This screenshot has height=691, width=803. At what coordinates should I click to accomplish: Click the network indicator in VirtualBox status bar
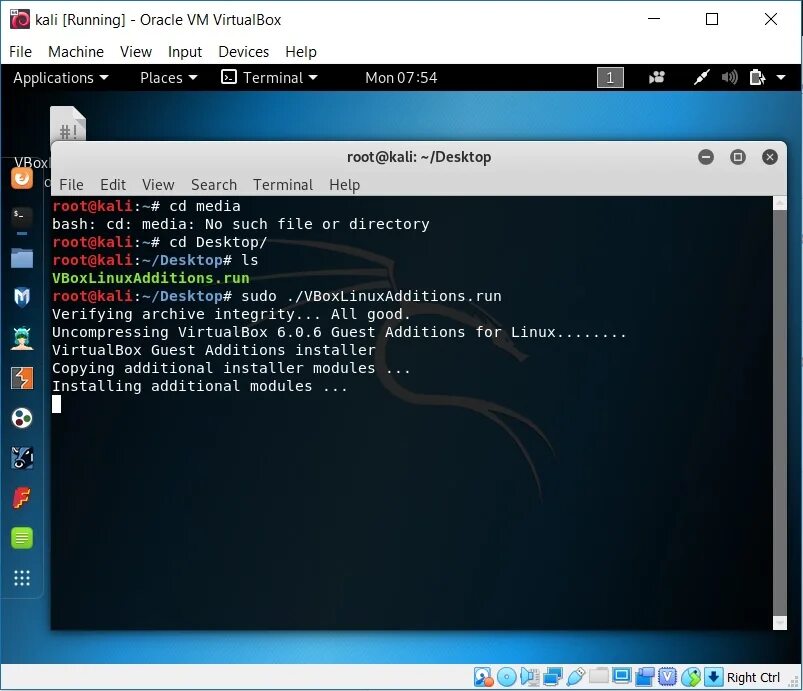(553, 677)
